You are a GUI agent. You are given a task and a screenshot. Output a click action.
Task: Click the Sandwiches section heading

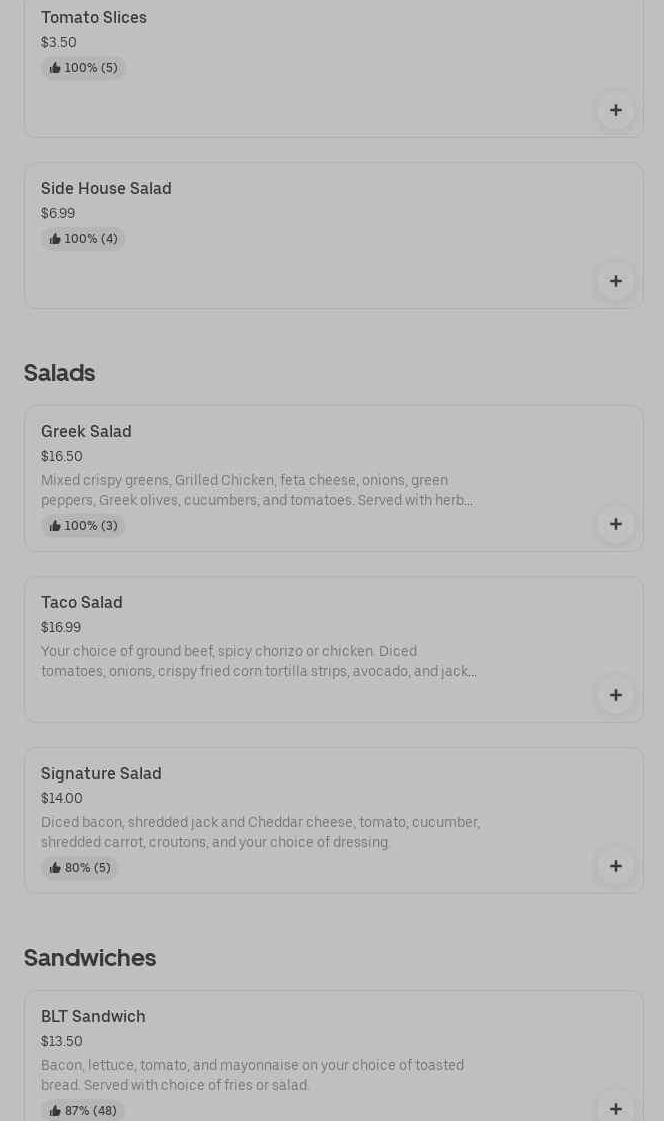point(90,958)
